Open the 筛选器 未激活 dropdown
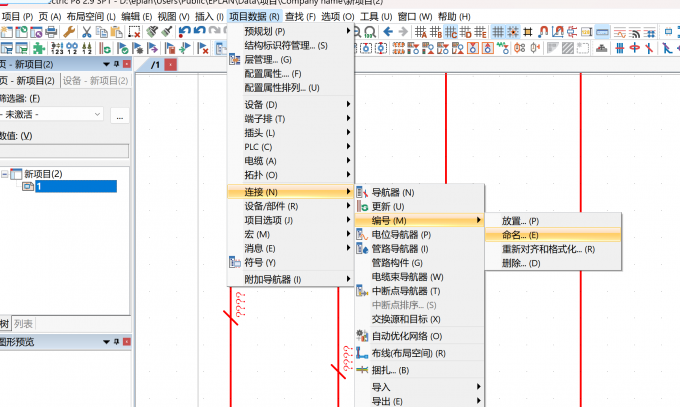 (97, 115)
